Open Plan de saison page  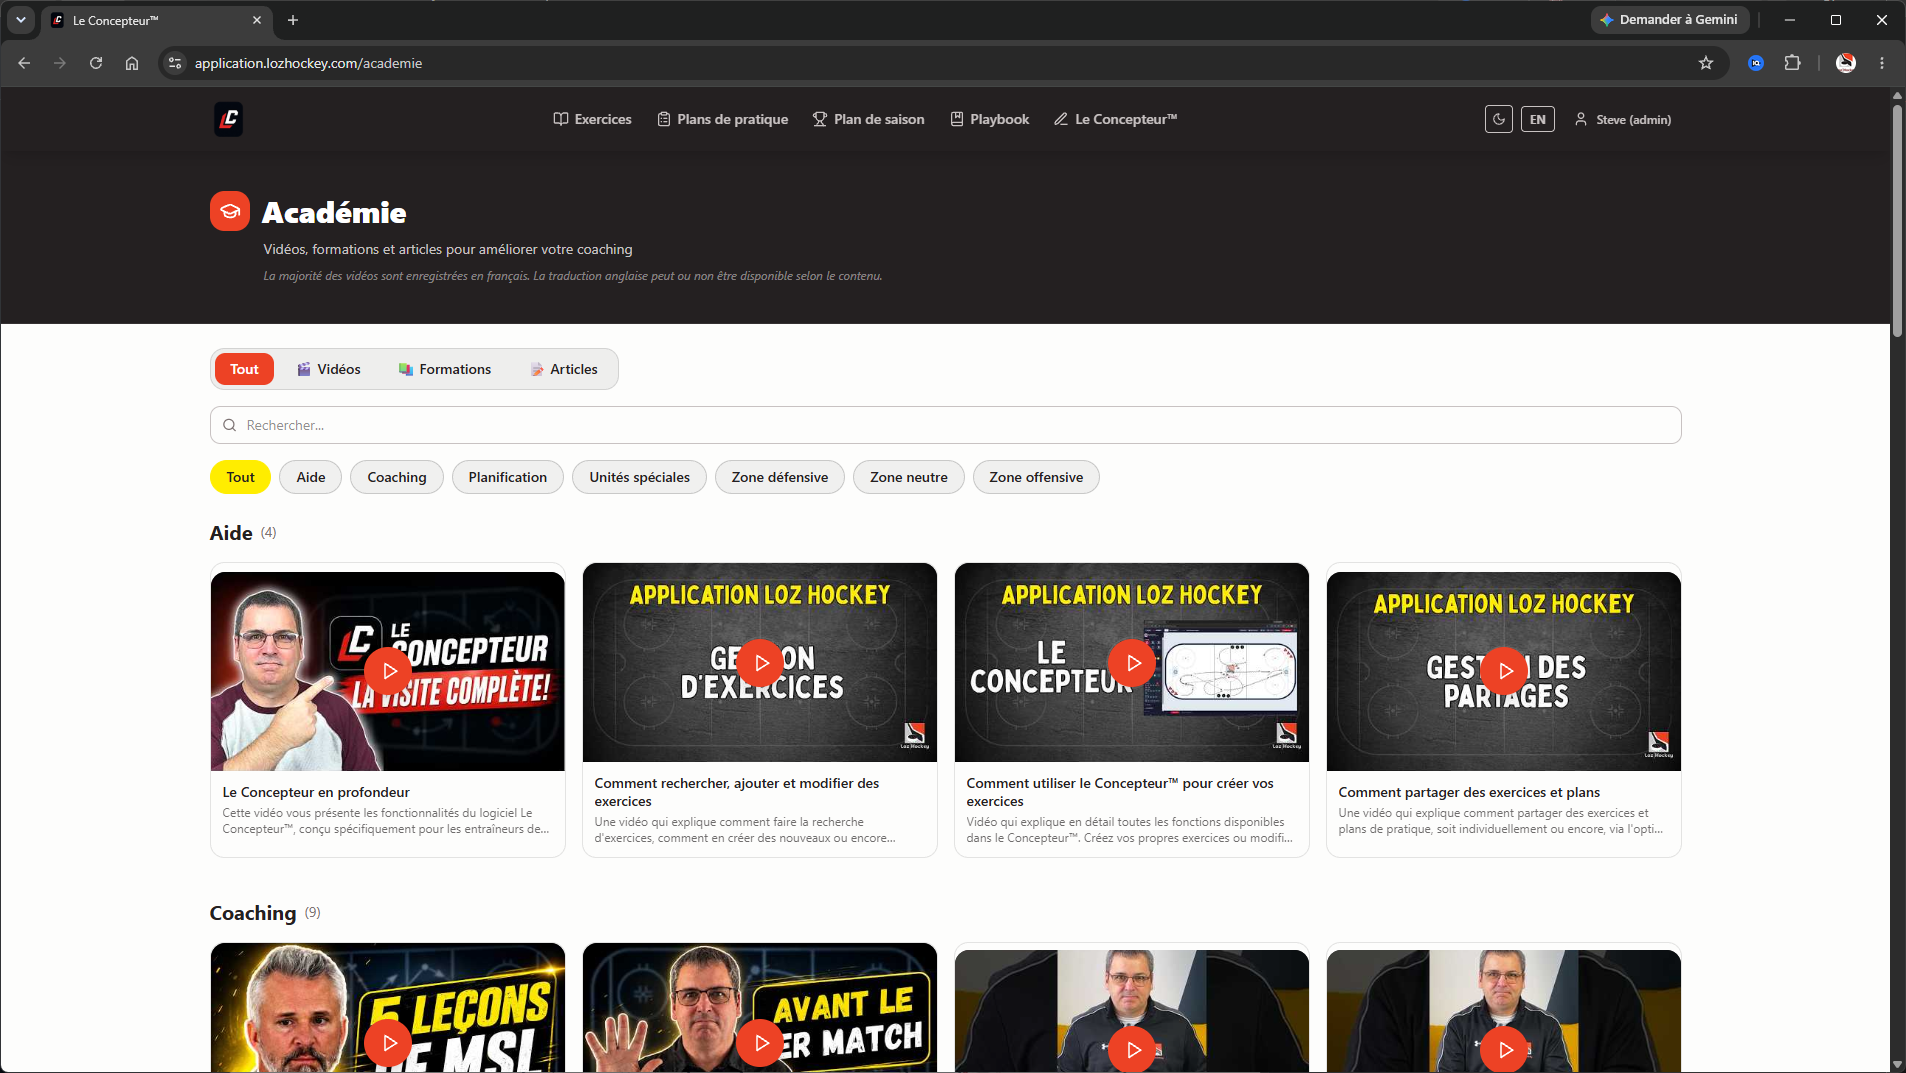[868, 119]
